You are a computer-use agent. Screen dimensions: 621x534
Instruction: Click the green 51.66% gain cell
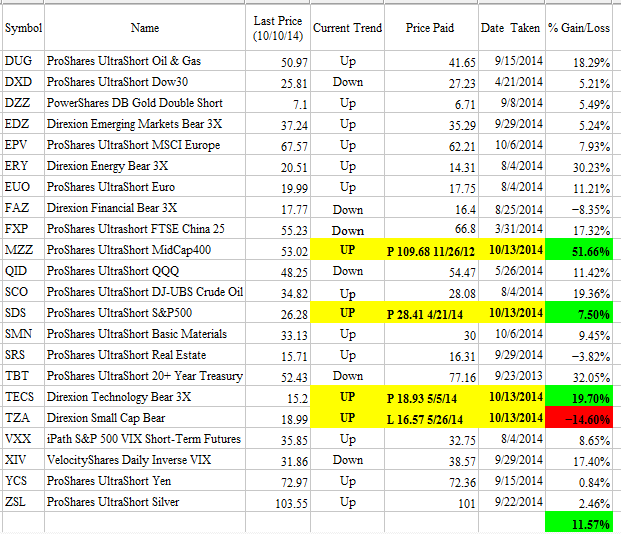[x=579, y=250]
